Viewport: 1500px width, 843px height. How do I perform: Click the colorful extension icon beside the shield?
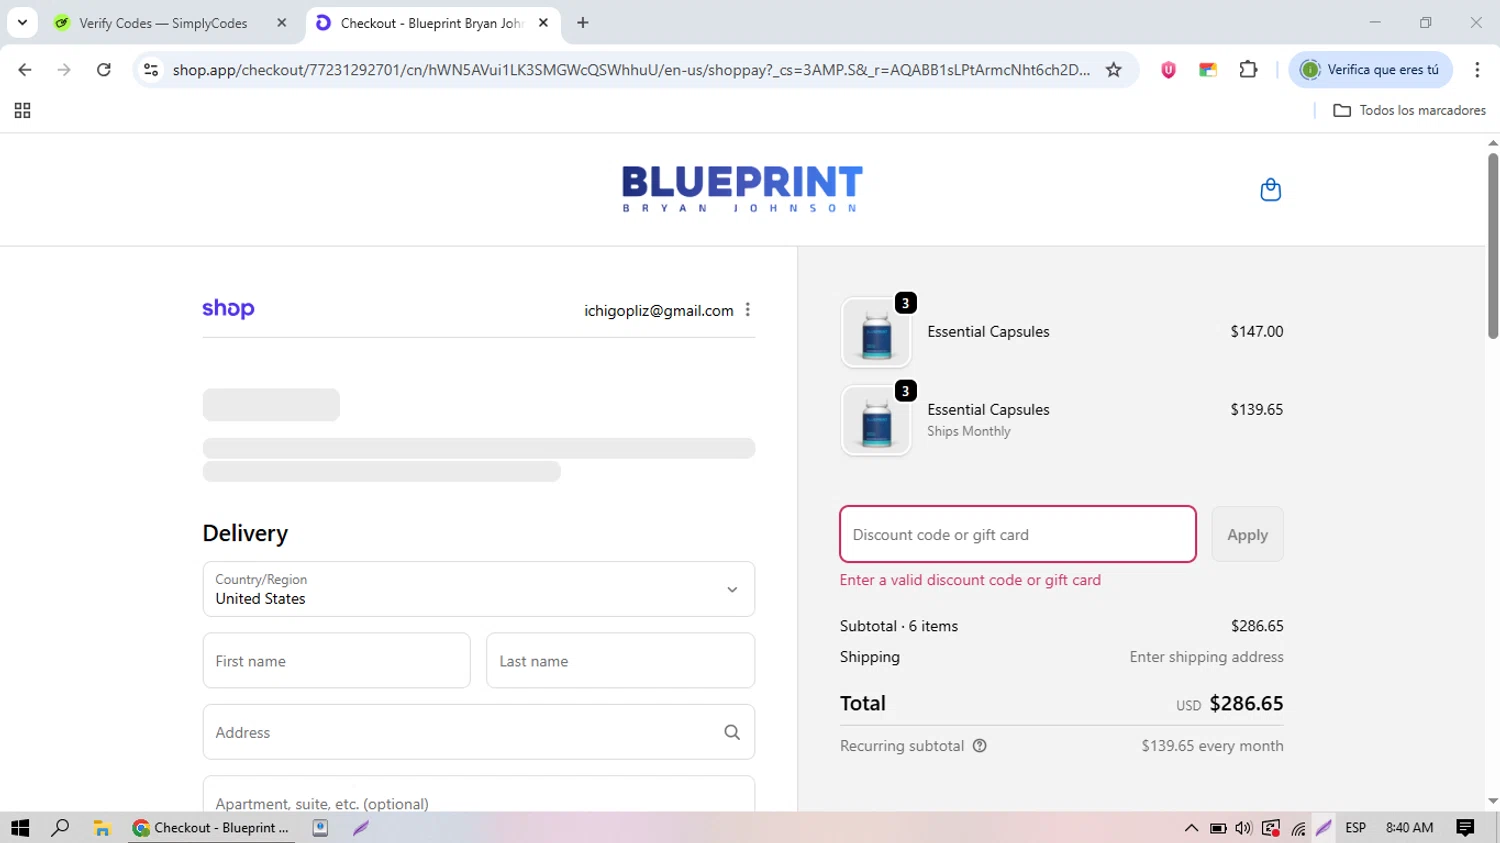click(1208, 70)
